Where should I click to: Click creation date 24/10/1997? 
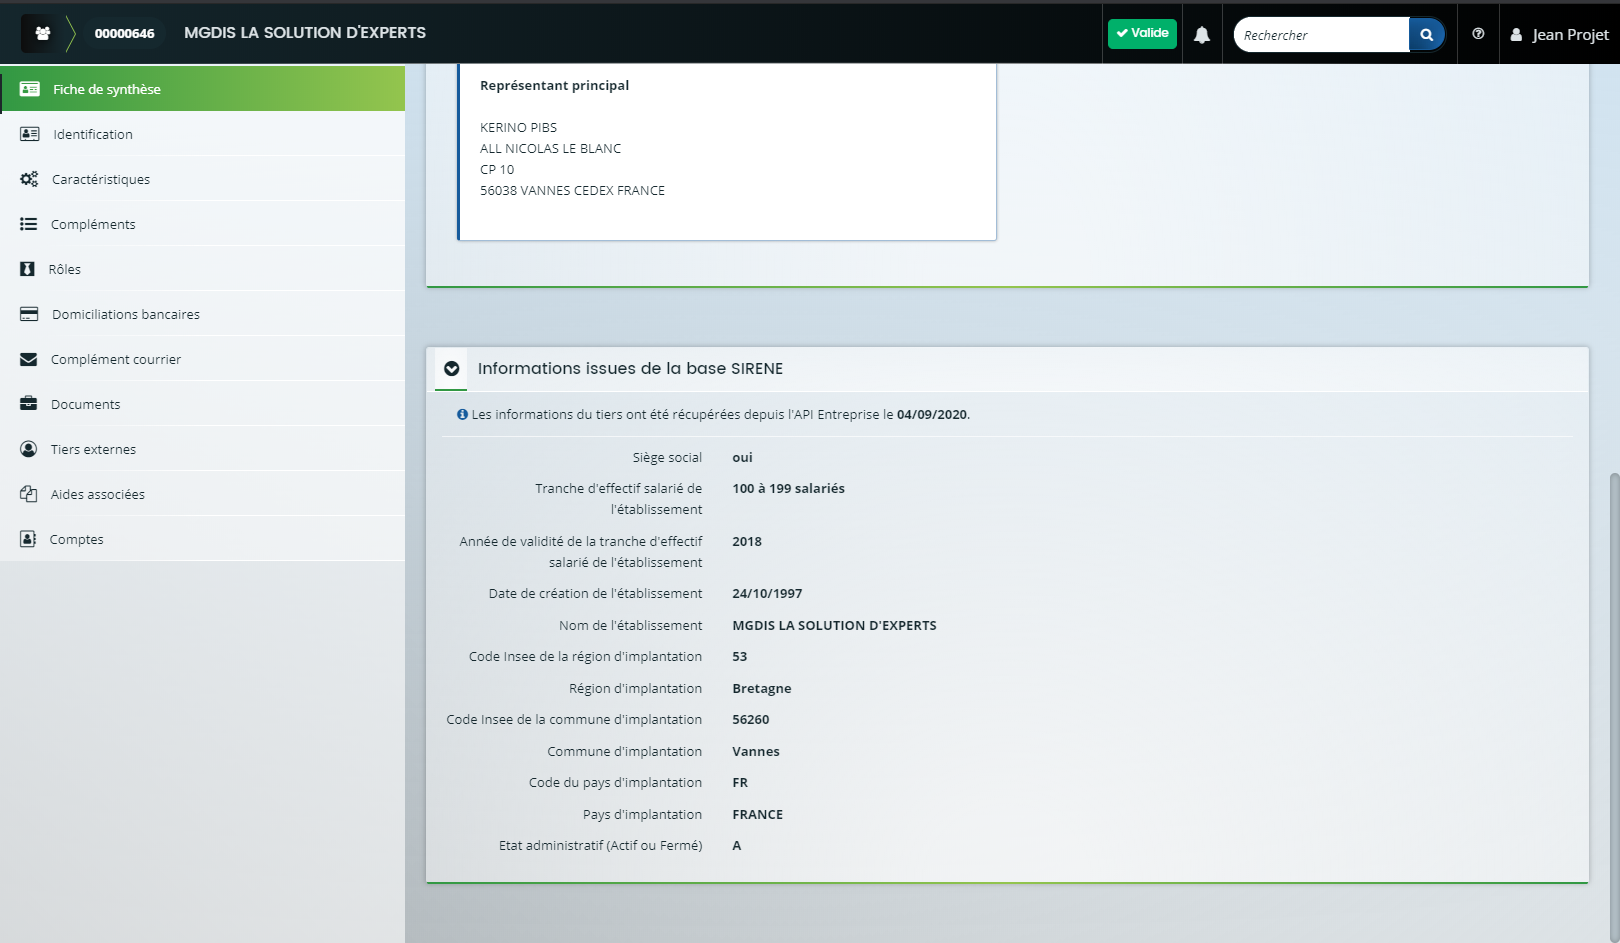[x=767, y=593]
